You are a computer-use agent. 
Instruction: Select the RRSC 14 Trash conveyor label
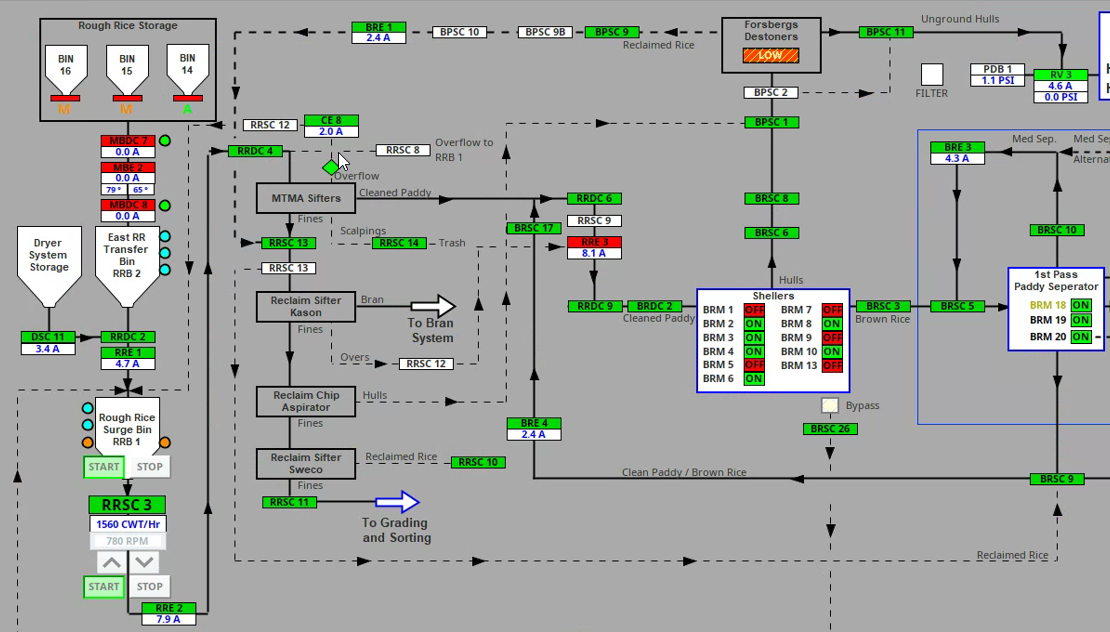[399, 243]
